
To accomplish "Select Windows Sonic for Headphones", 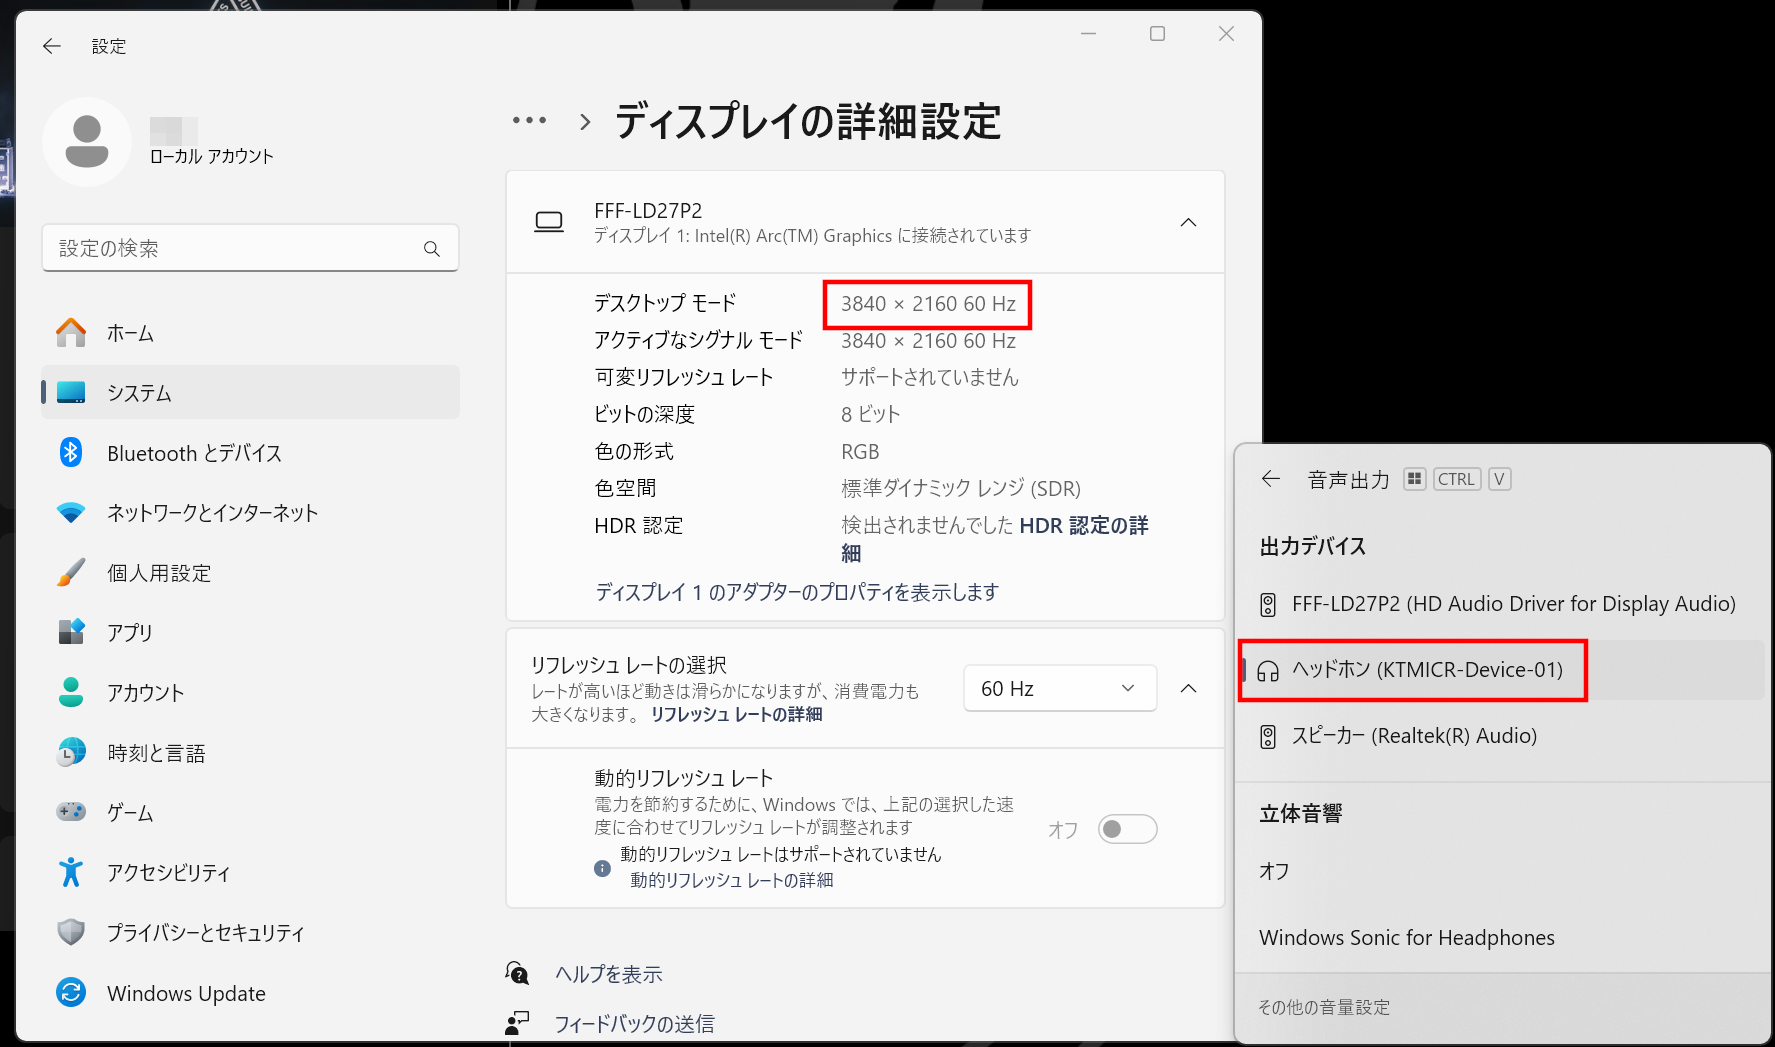I will click(x=1406, y=938).
